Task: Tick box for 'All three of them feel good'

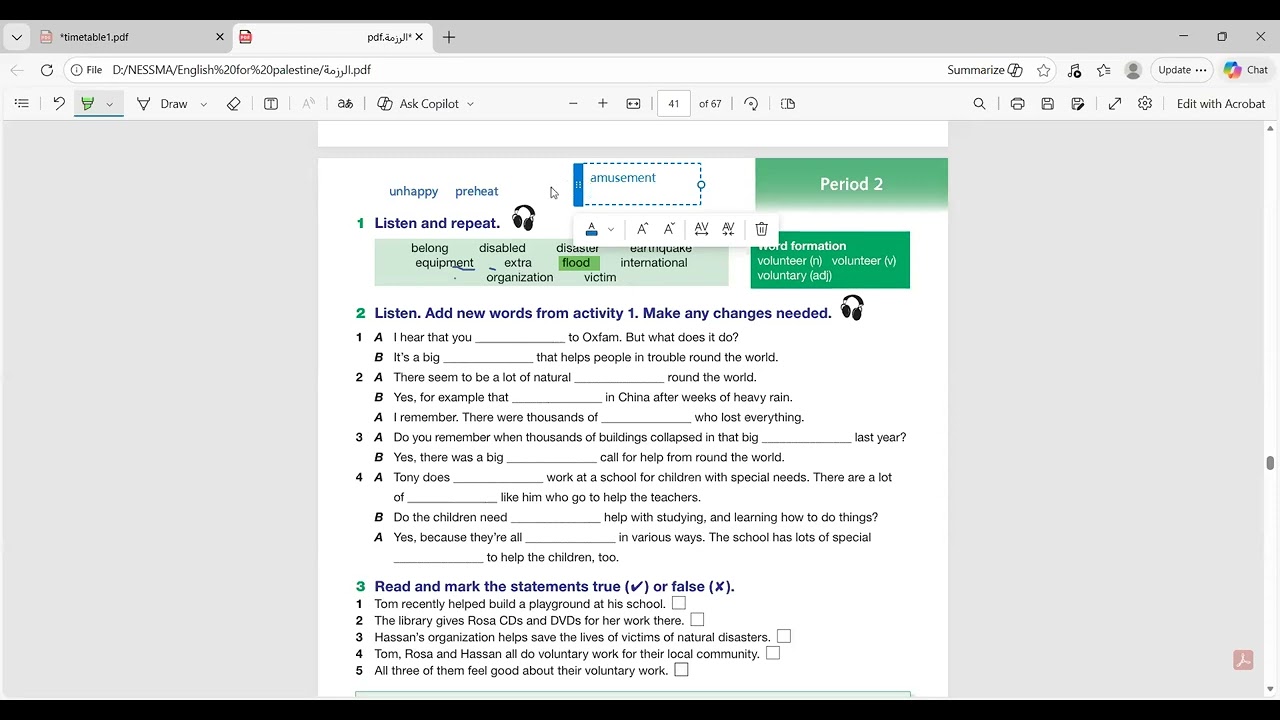Action: pos(681,670)
